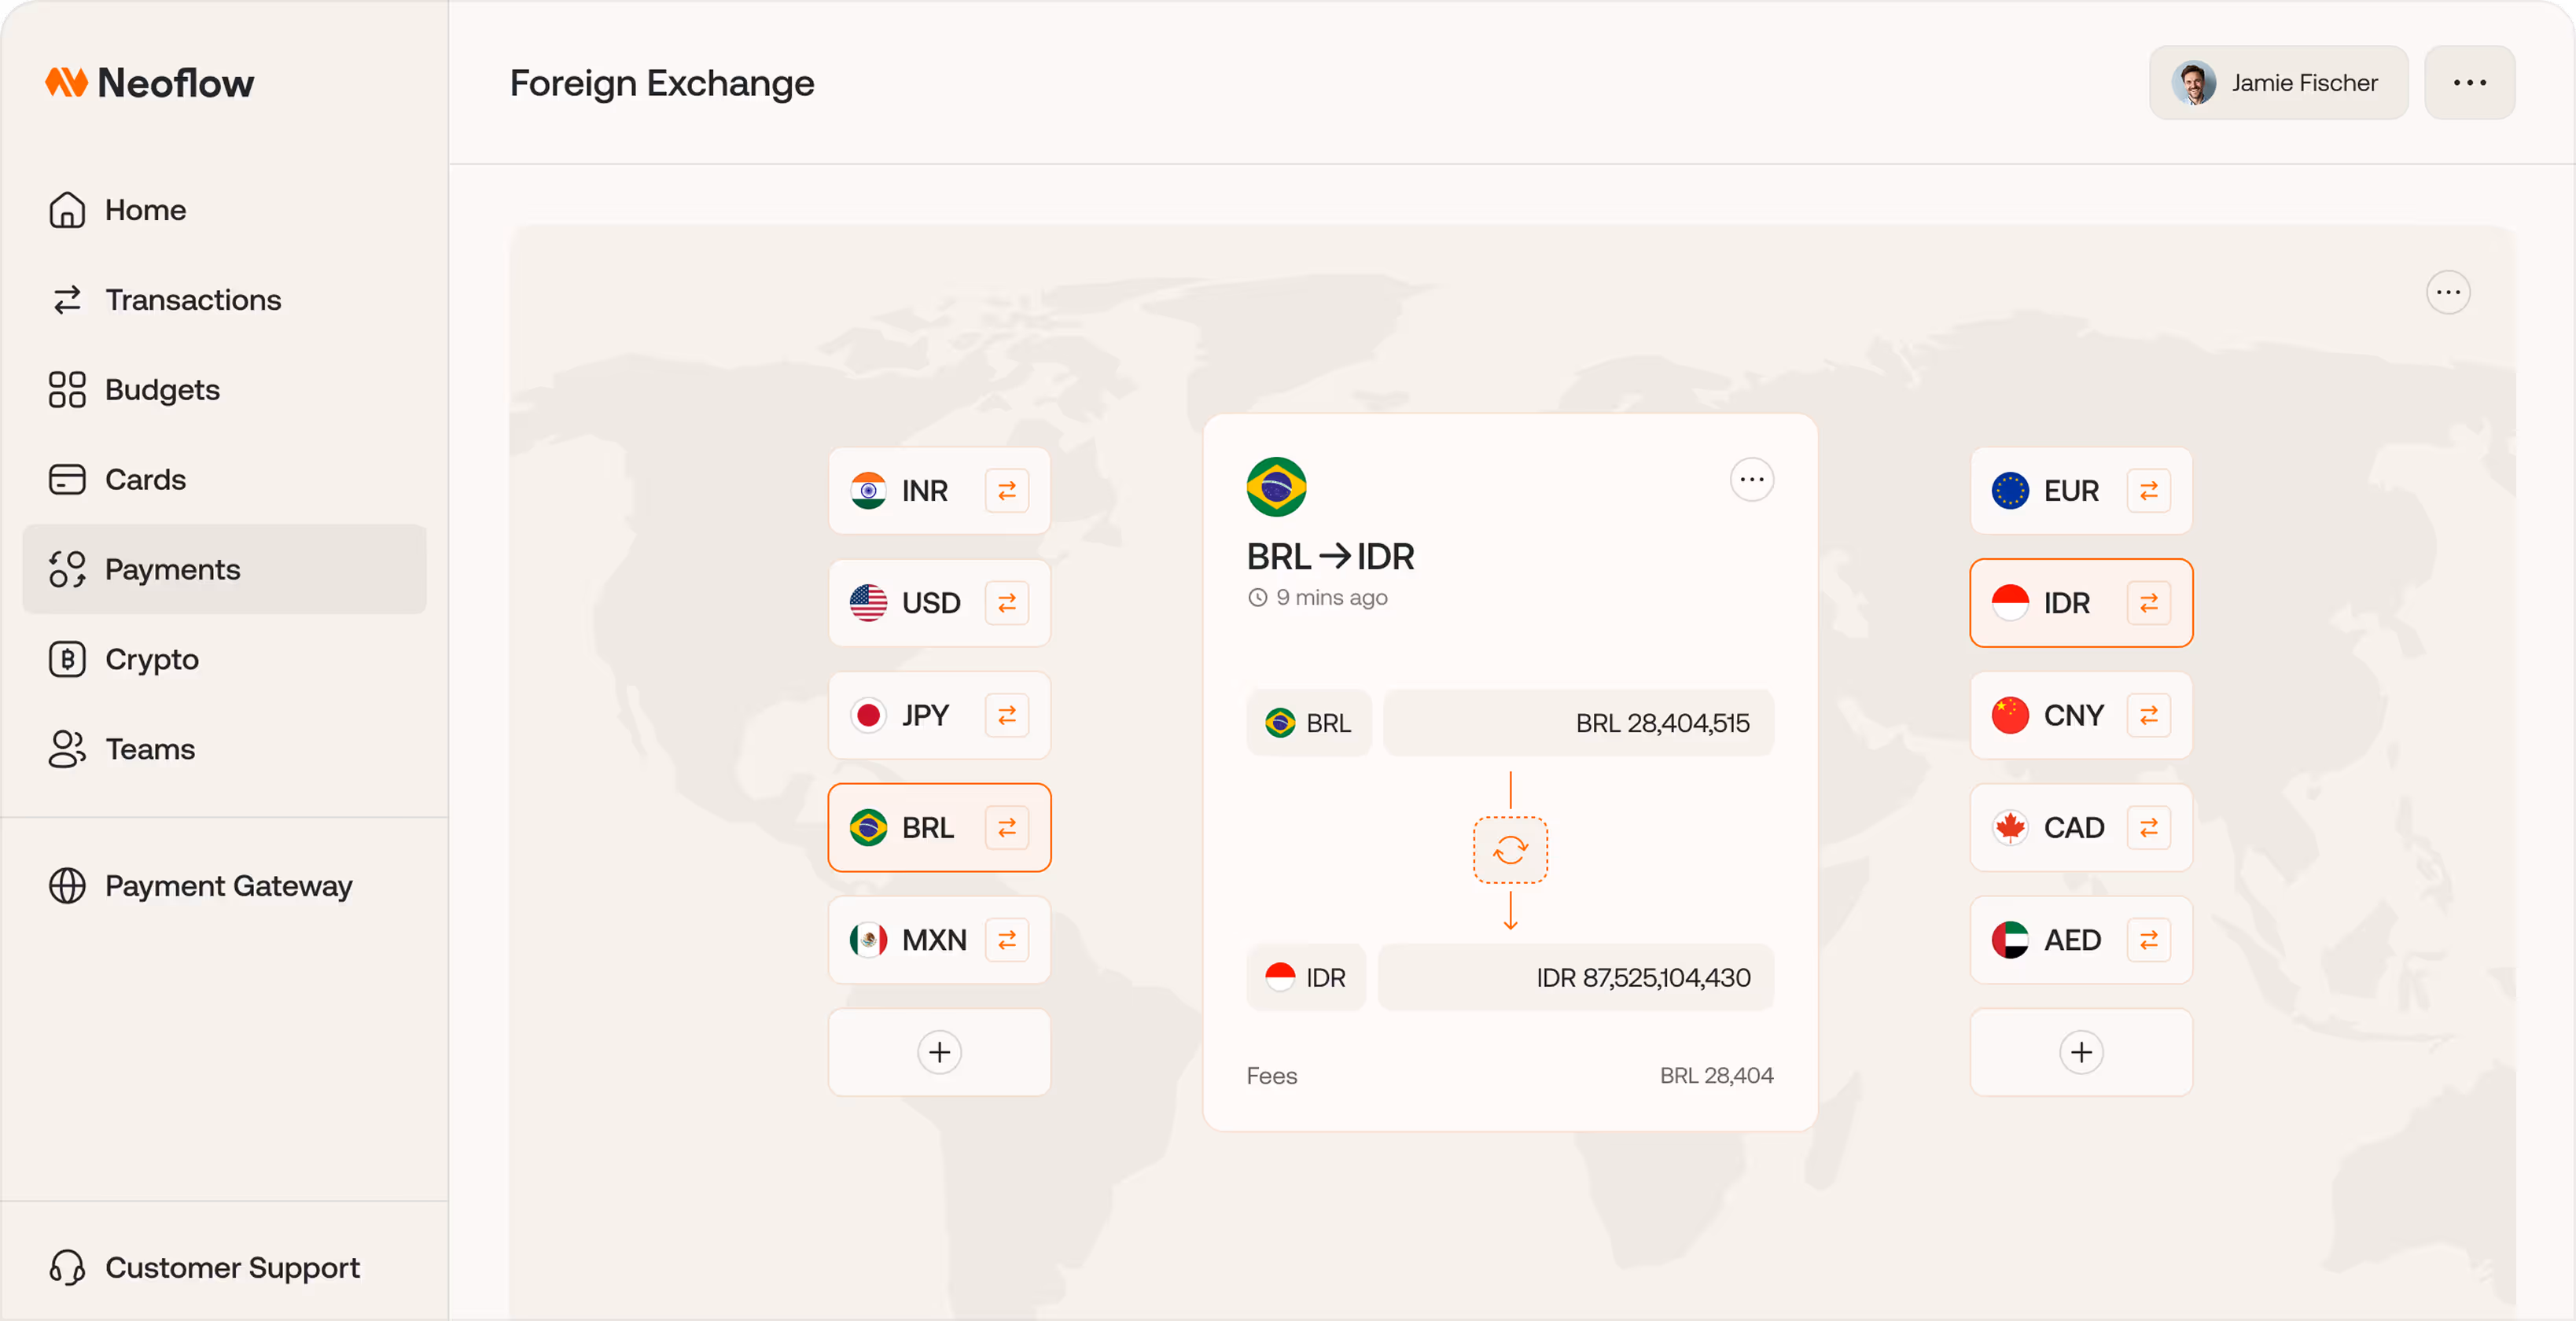2576x1321 pixels.
Task: Click the Budgets grid icon
Action: [66, 389]
